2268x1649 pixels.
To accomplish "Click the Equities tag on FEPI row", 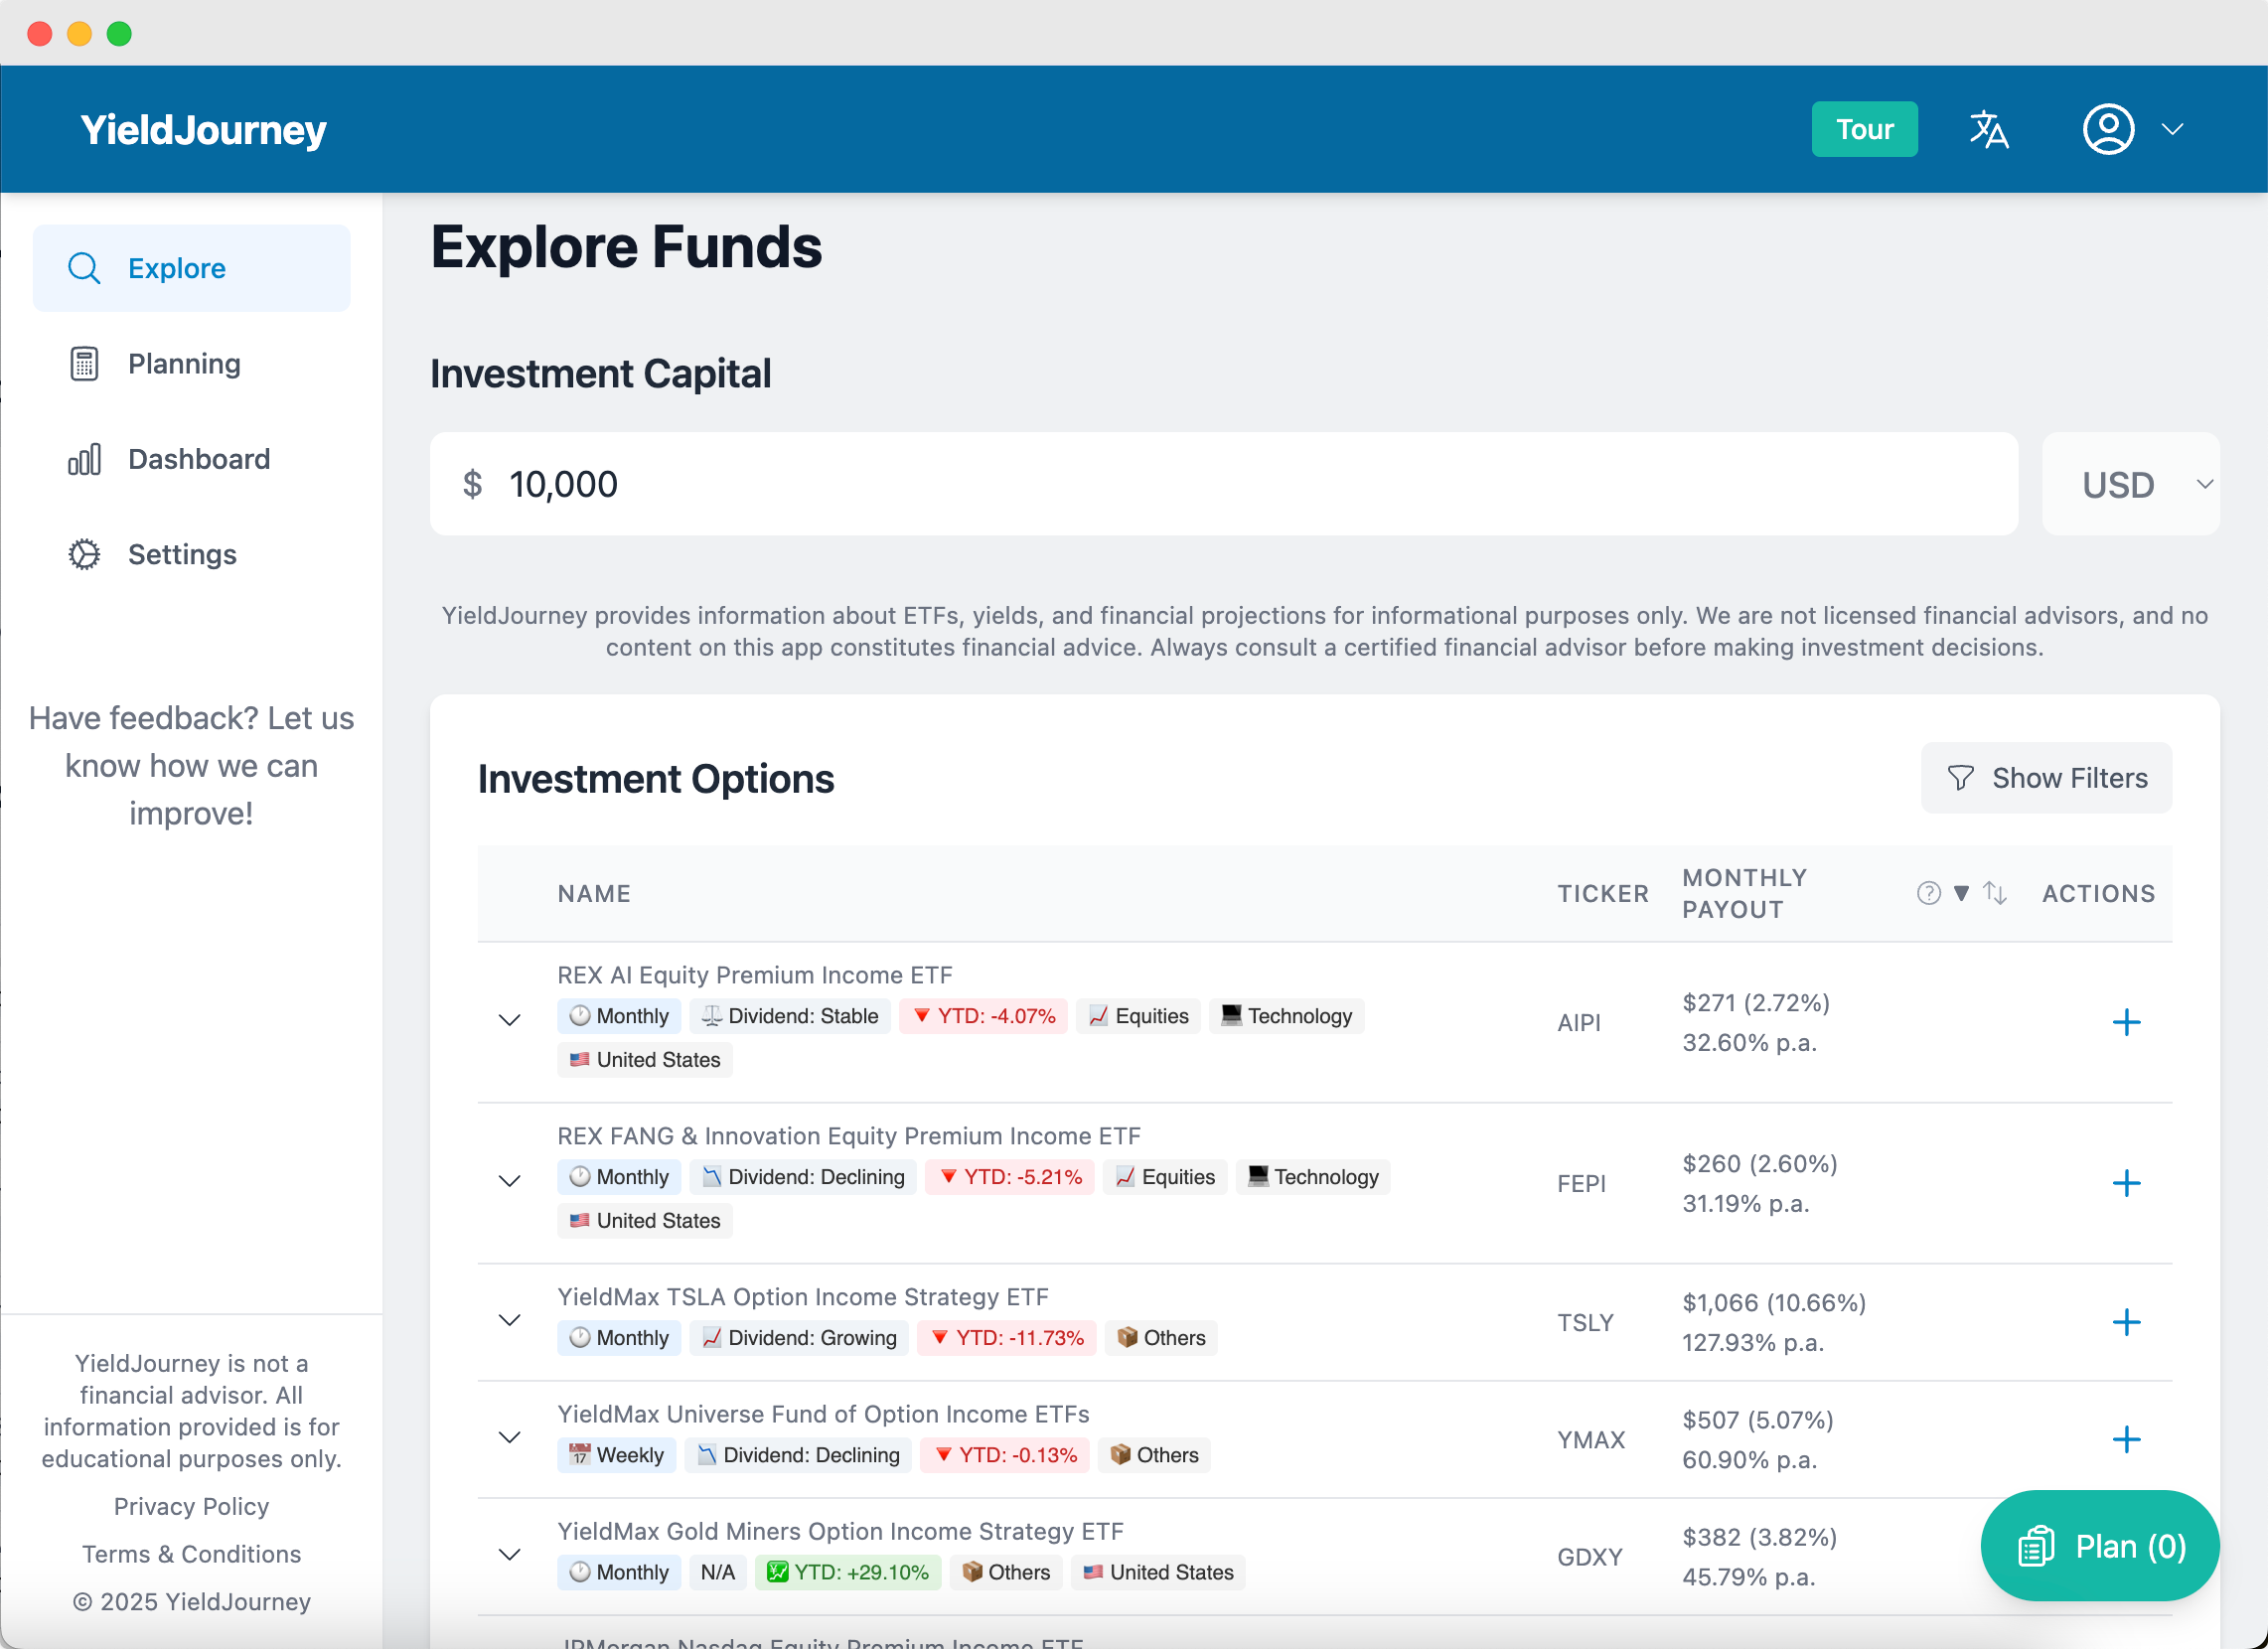I will coord(1165,1177).
